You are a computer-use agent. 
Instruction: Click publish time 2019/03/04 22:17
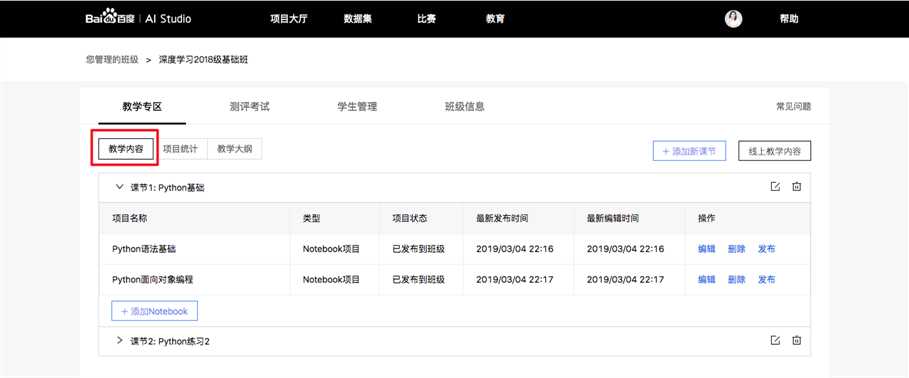coord(515,279)
